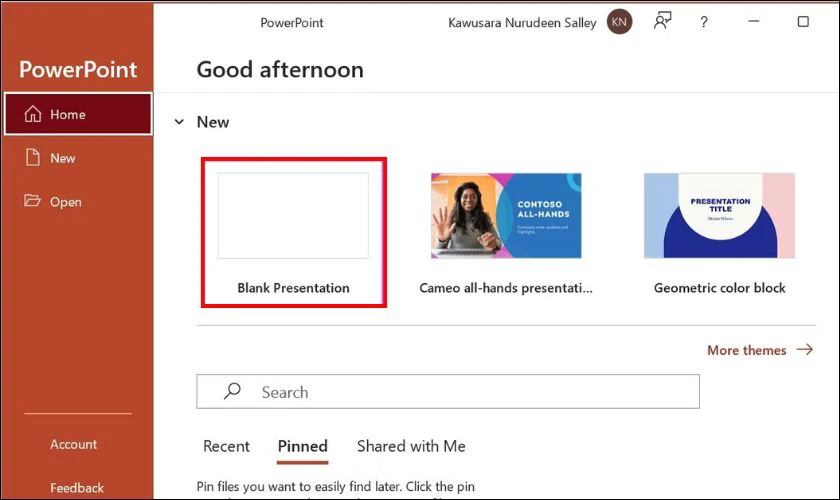Screen dimensions: 840x500
Task: Click the magnifier search icon
Action: coord(232,391)
